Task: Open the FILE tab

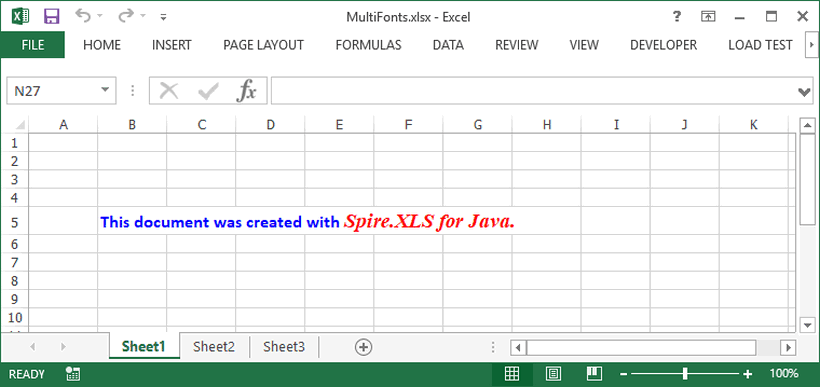Action: pyautogui.click(x=33, y=45)
